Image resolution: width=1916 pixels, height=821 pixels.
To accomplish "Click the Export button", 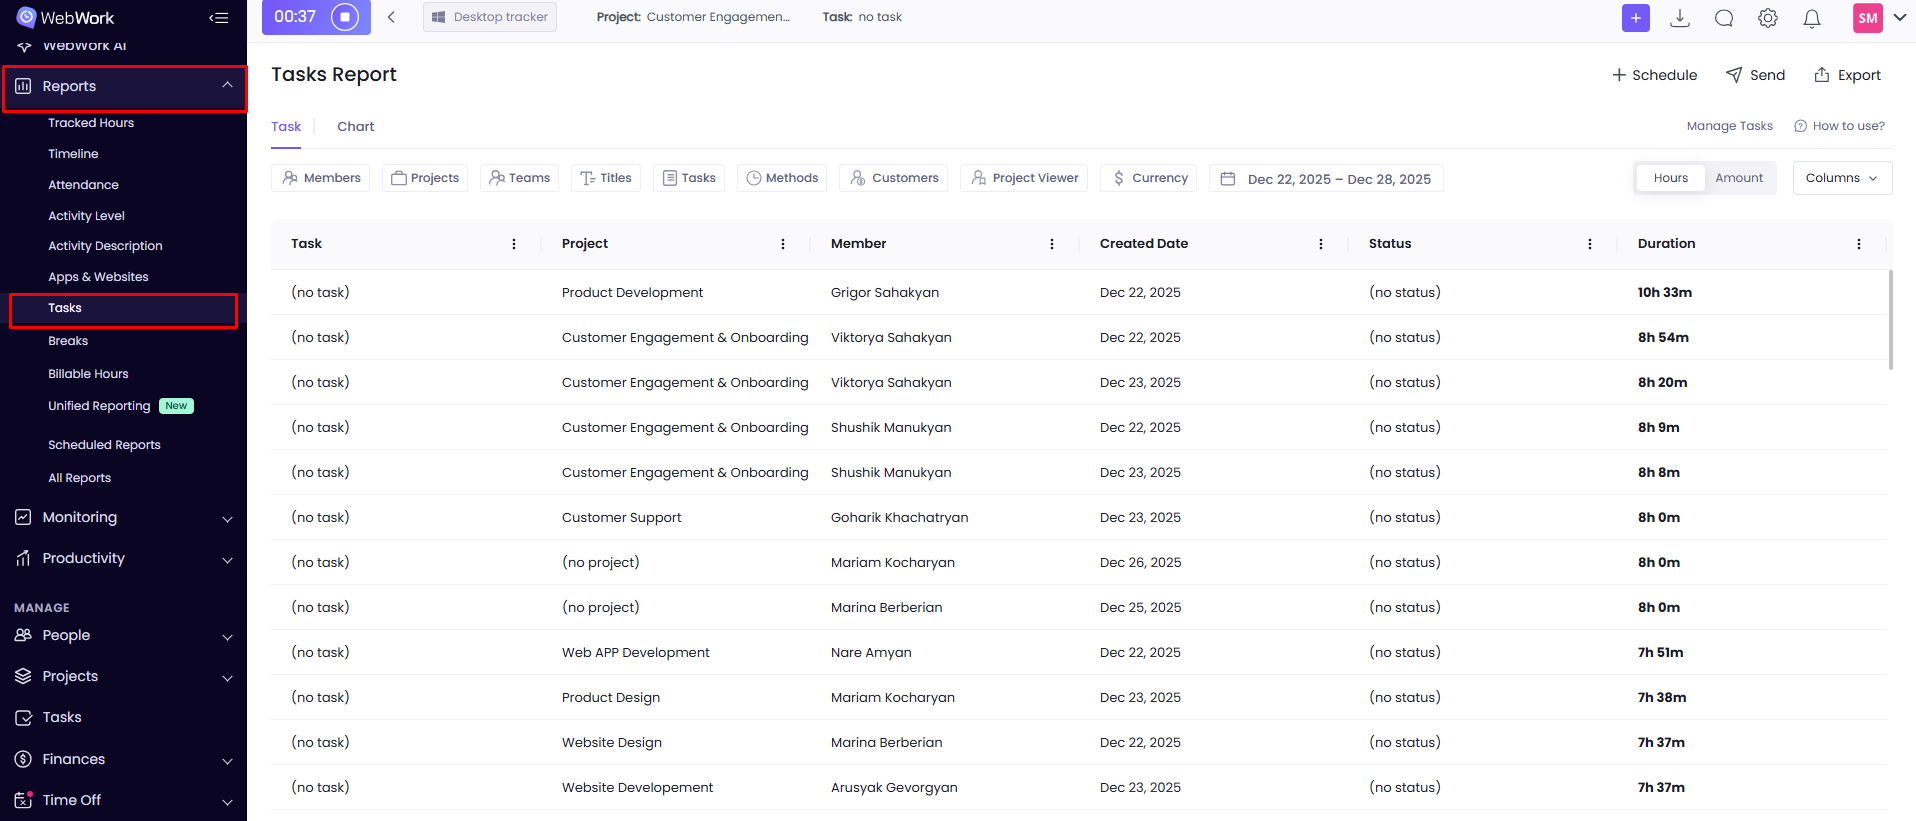I will [x=1847, y=75].
